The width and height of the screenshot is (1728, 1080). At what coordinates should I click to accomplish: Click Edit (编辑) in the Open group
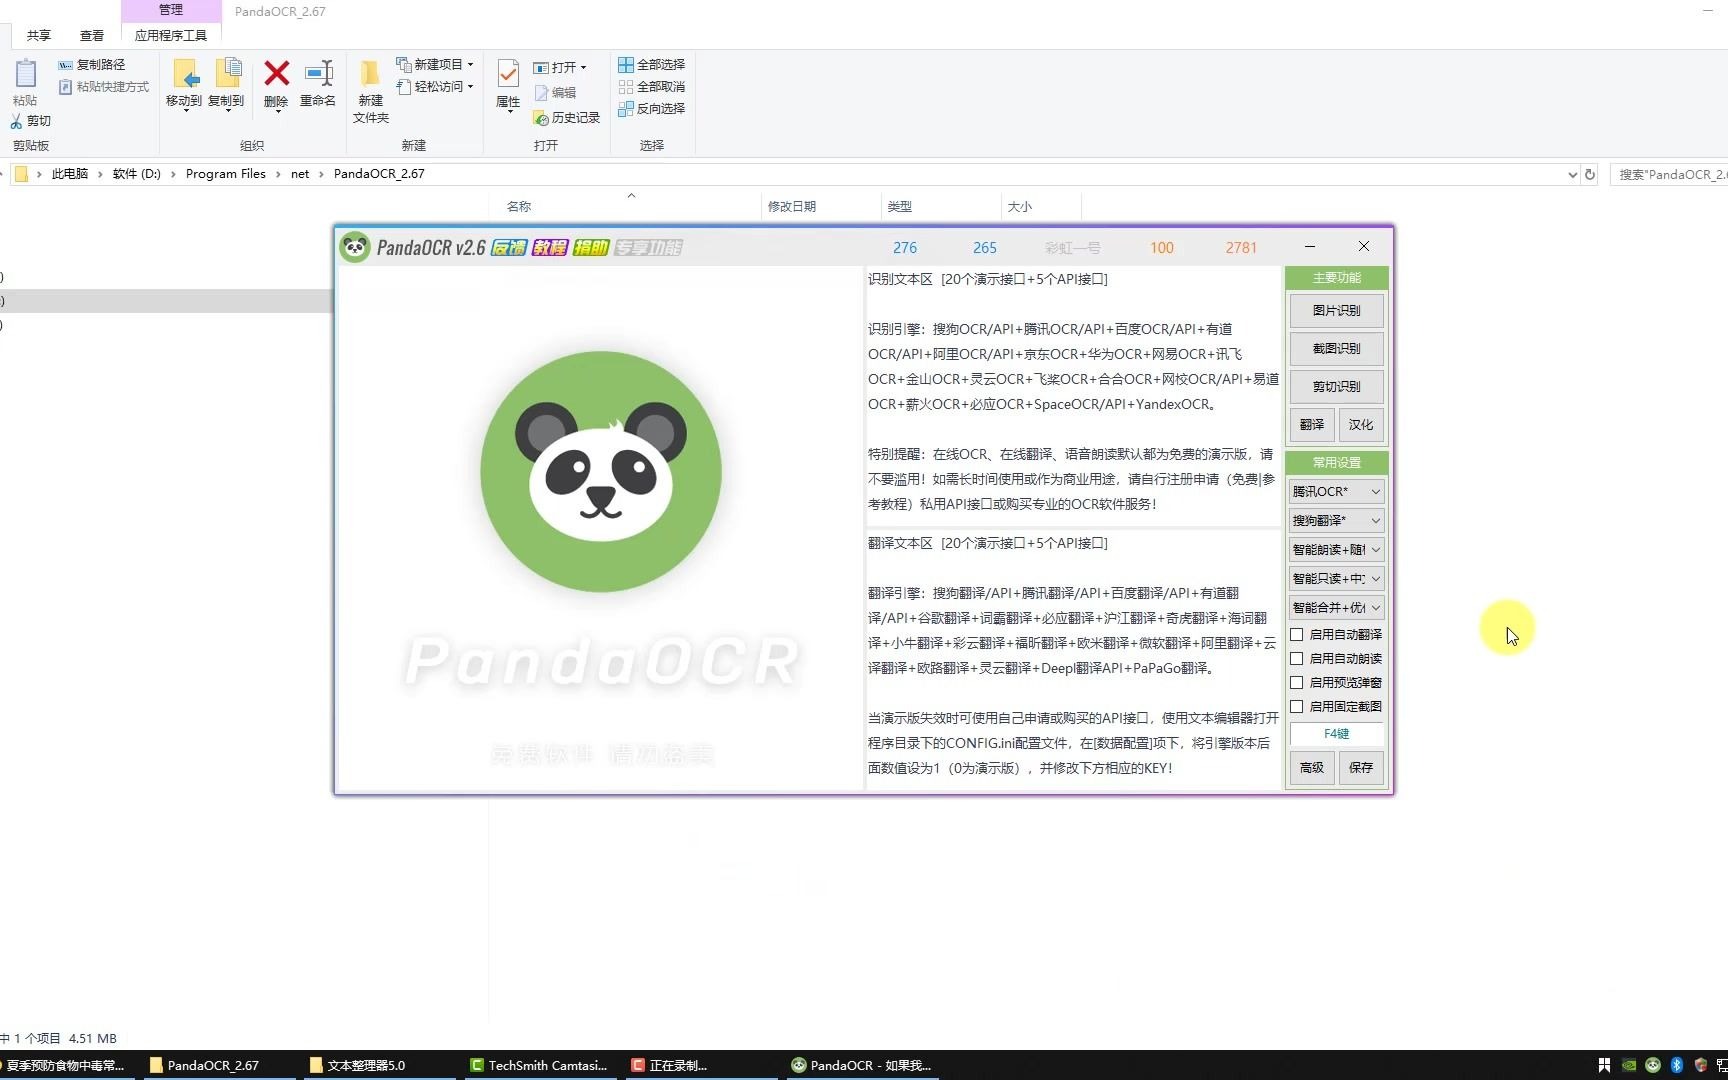click(555, 93)
